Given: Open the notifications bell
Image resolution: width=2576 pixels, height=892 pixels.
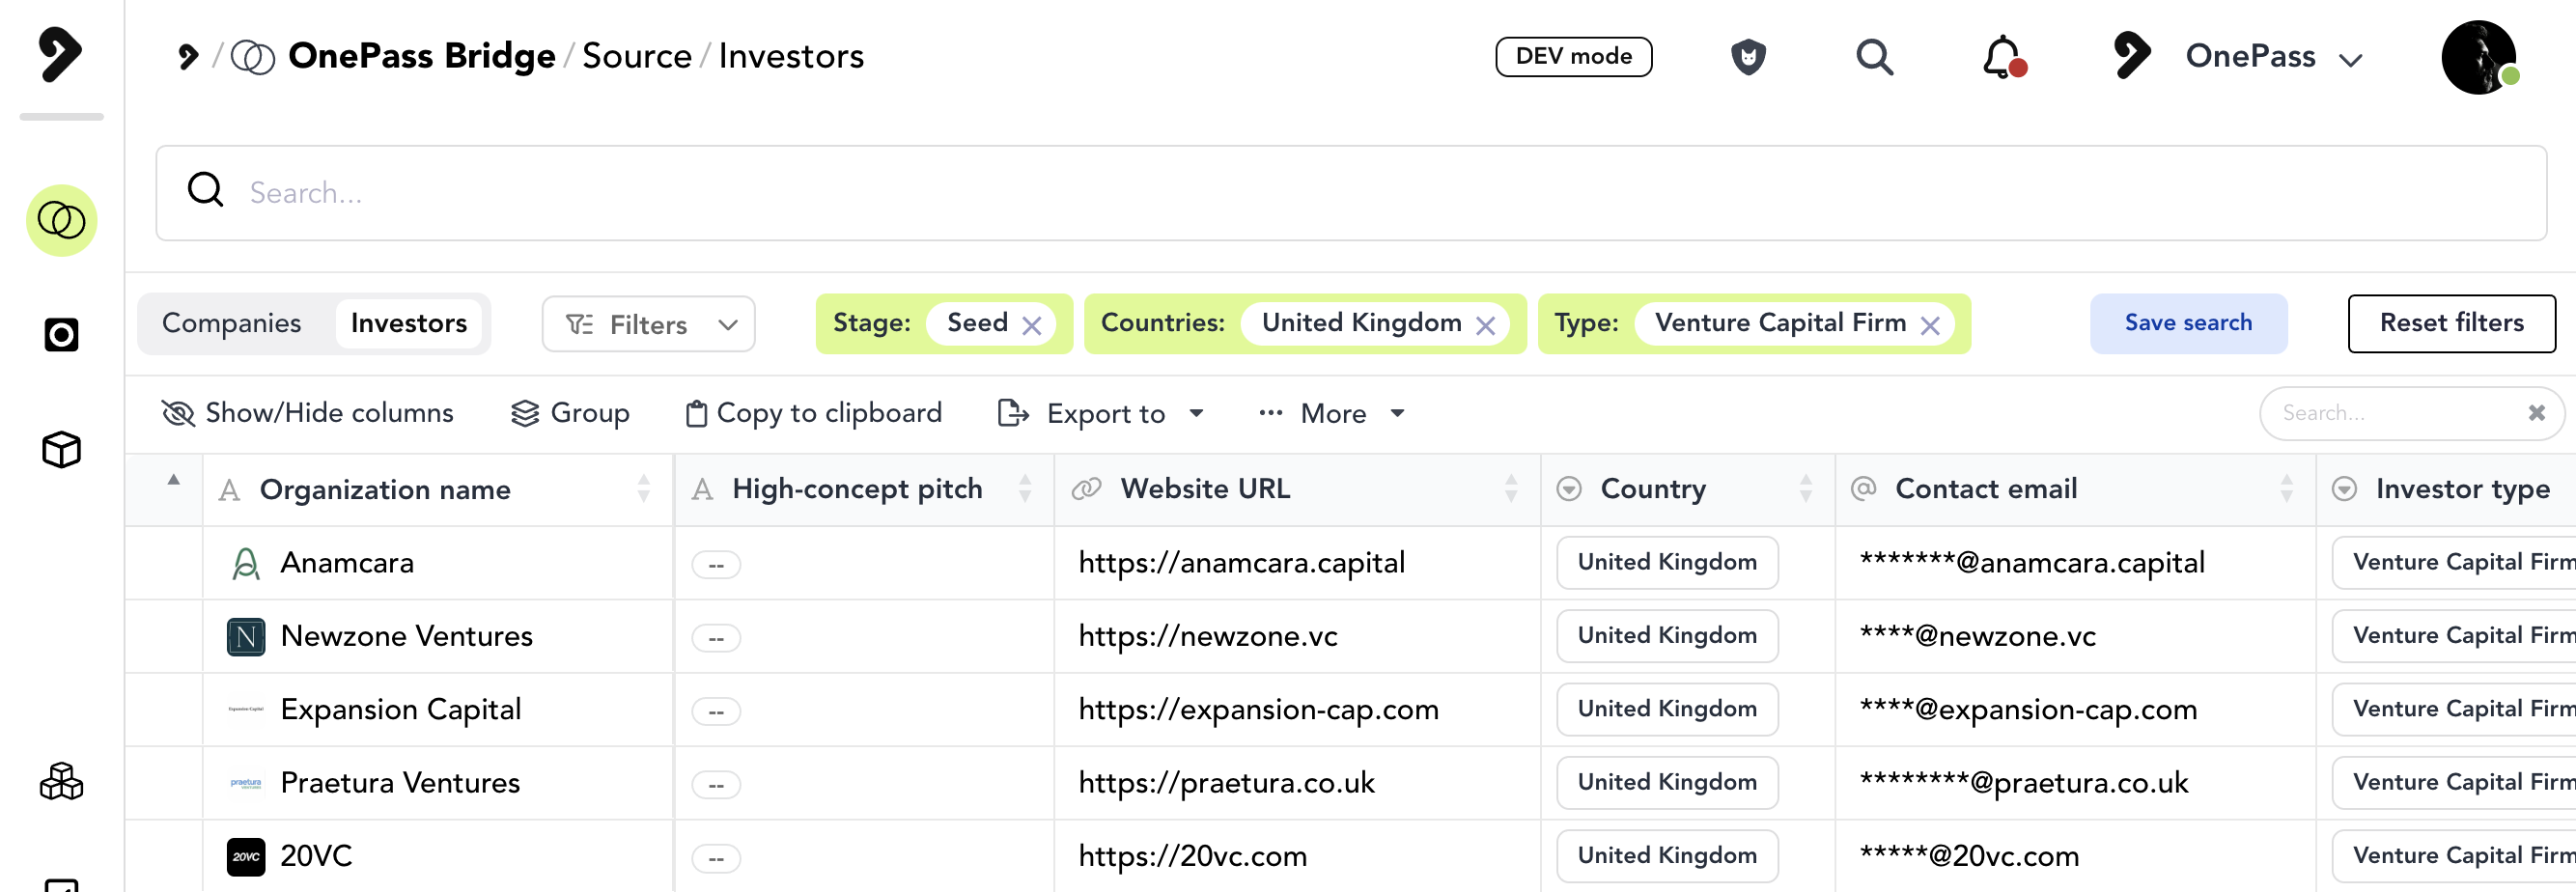Looking at the screenshot, I should pyautogui.click(x=2002, y=57).
